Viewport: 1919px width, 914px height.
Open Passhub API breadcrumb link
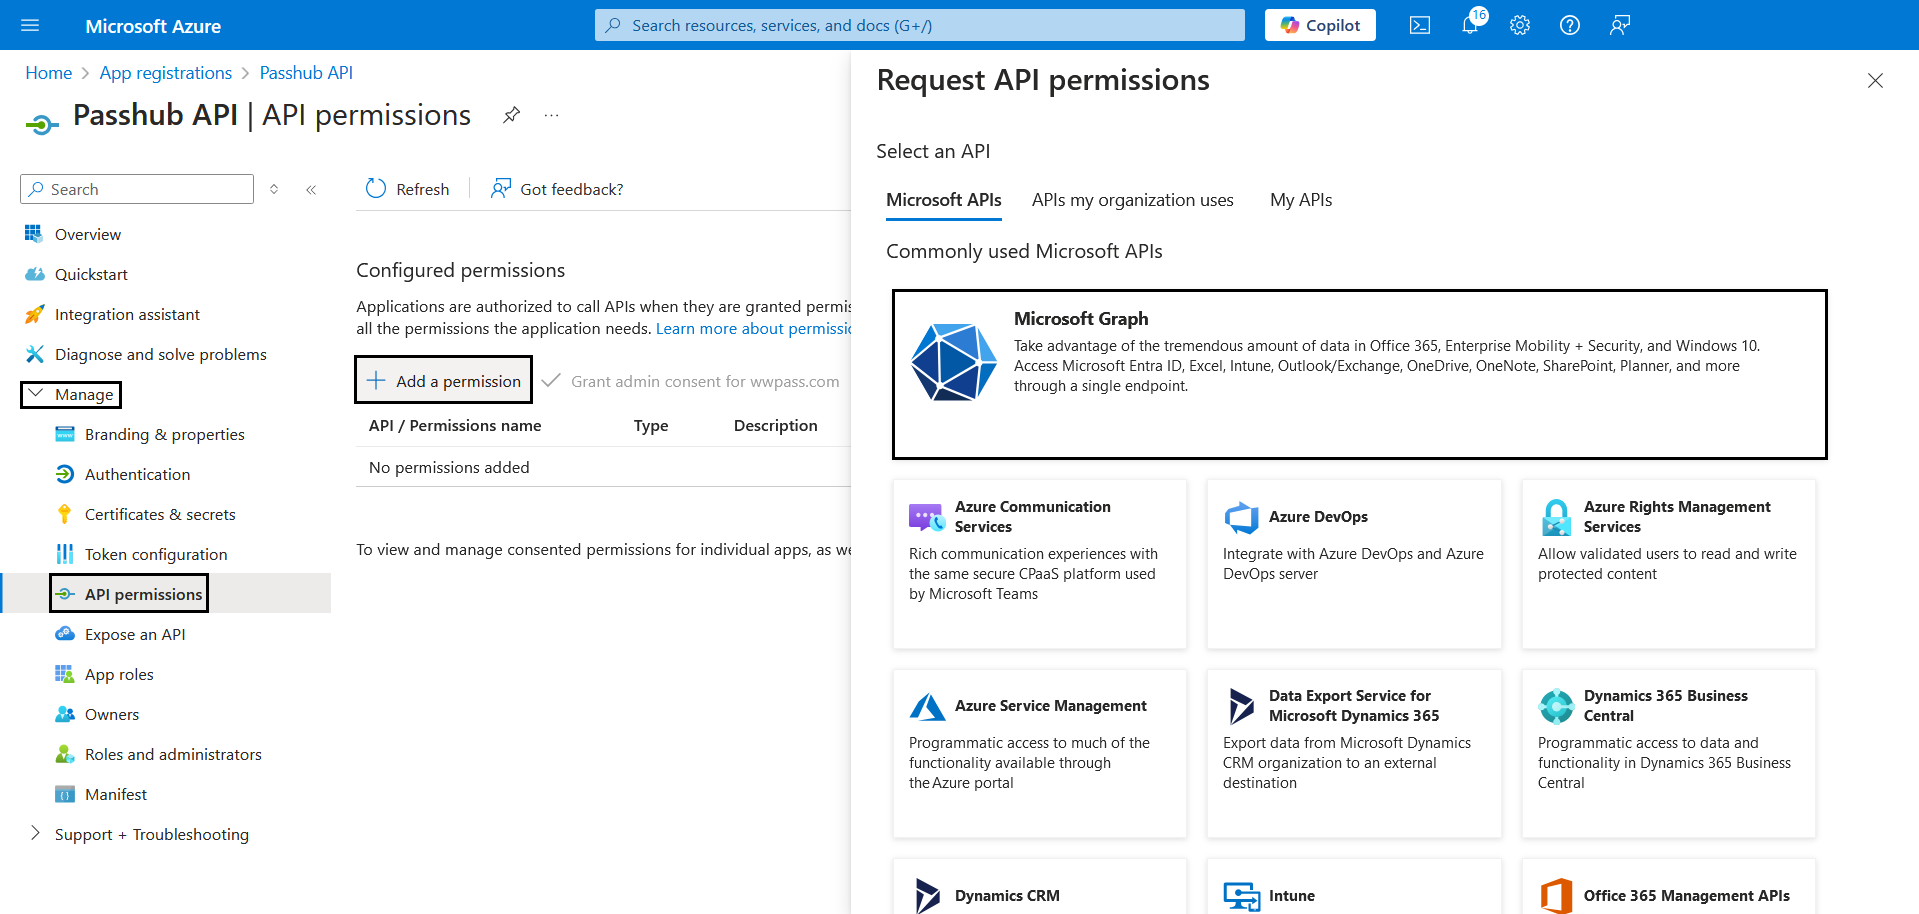306,73
